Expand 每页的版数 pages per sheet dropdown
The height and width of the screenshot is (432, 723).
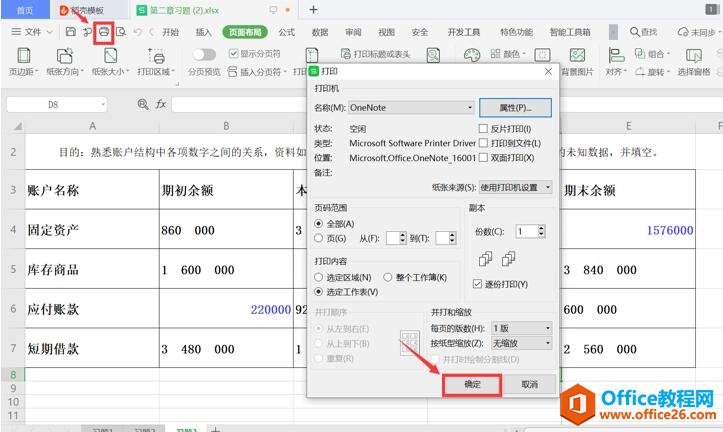point(519,328)
